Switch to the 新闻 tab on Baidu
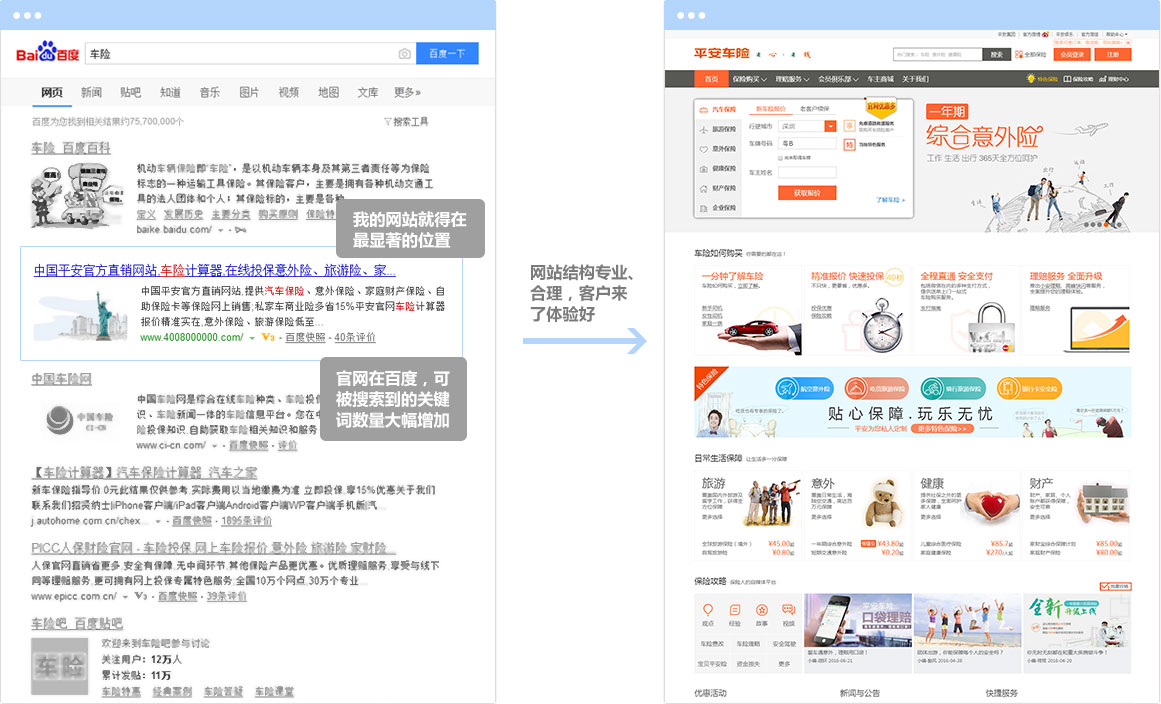The width and height of the screenshot is (1161, 704). 91,92
